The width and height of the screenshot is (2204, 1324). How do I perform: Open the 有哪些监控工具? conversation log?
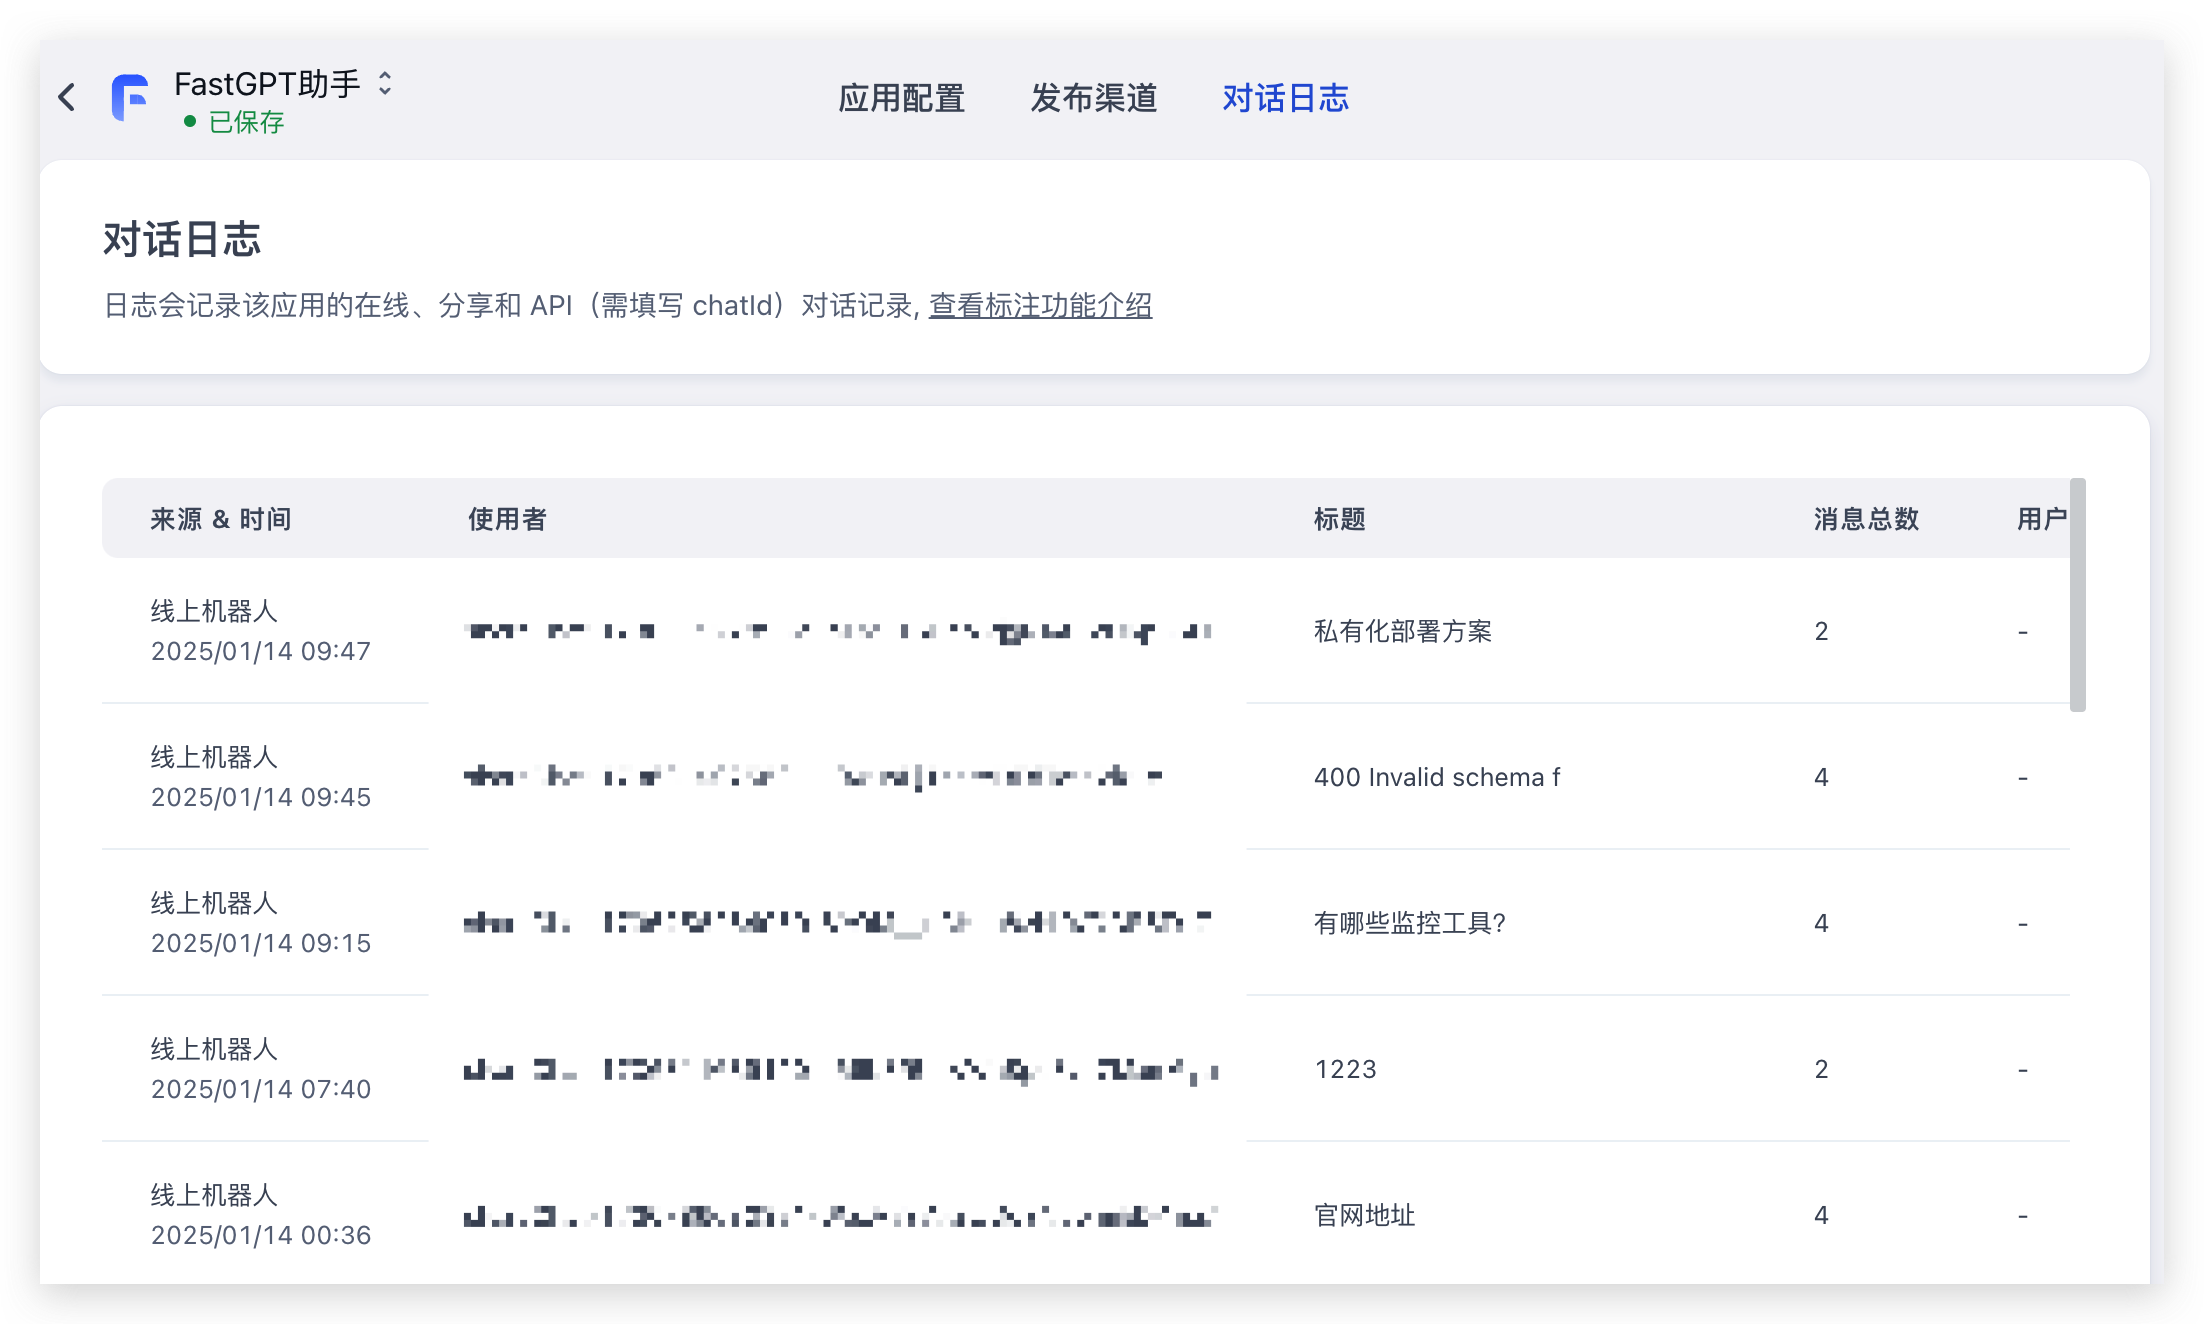tap(1409, 923)
